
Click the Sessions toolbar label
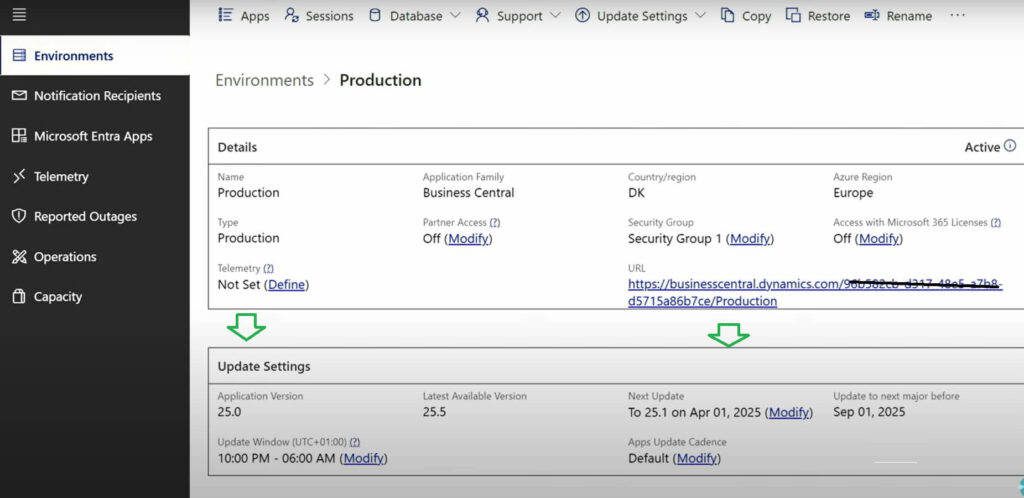tap(328, 16)
